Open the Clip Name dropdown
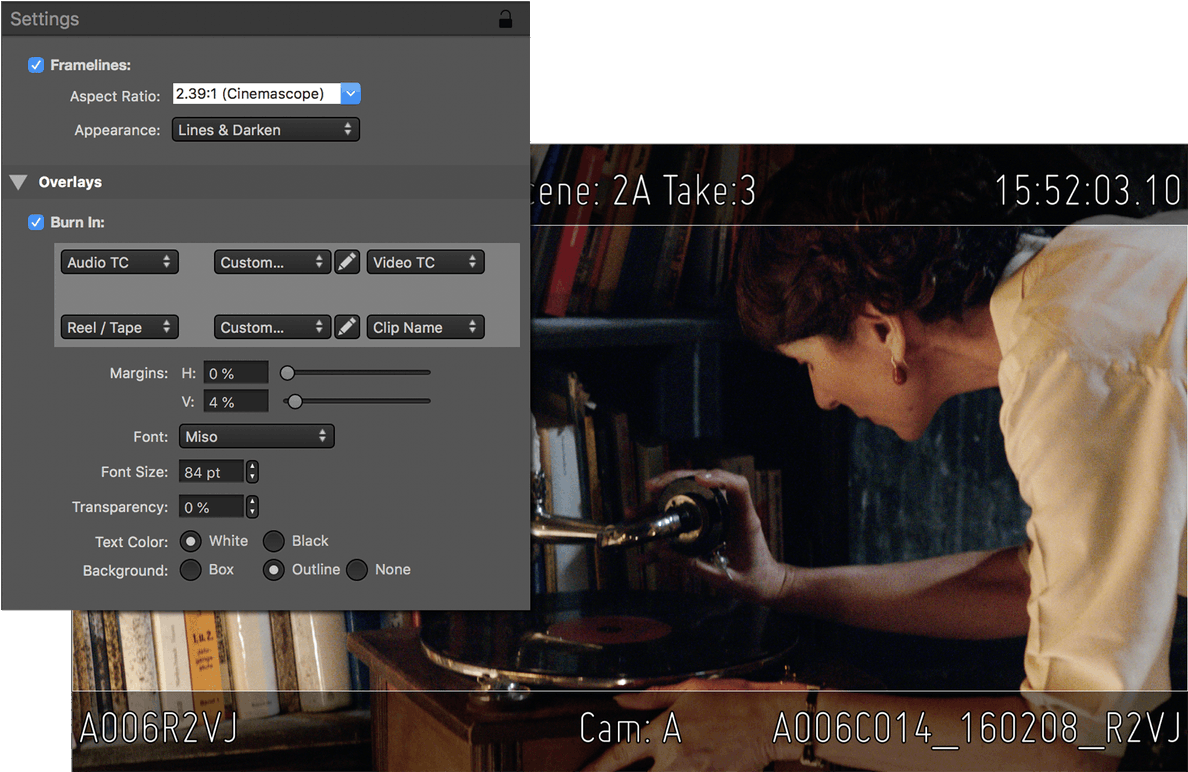 click(x=426, y=327)
